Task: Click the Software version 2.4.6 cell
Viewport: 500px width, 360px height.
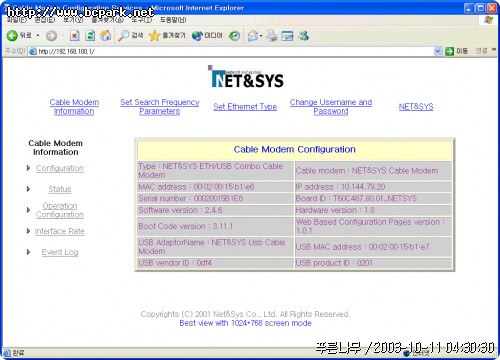Action: pos(215,210)
